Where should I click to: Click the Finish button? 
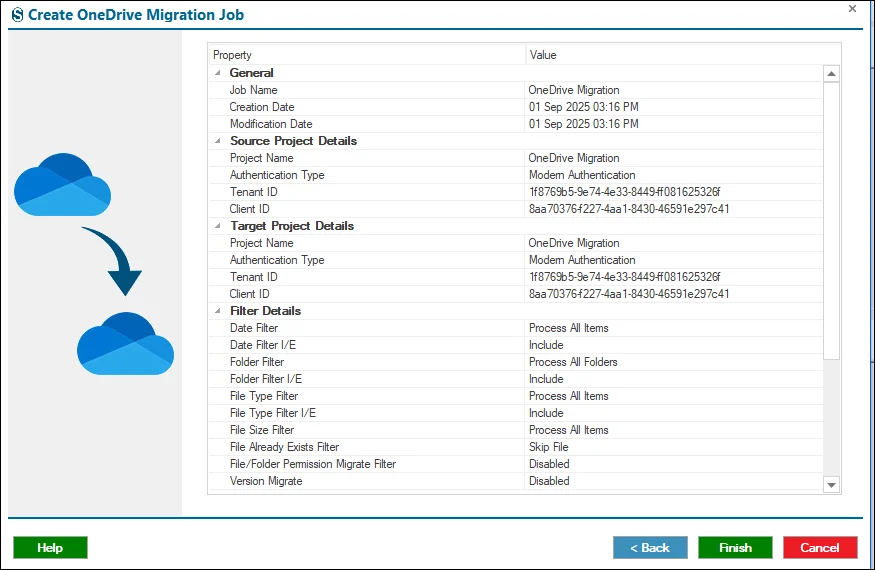tap(735, 547)
